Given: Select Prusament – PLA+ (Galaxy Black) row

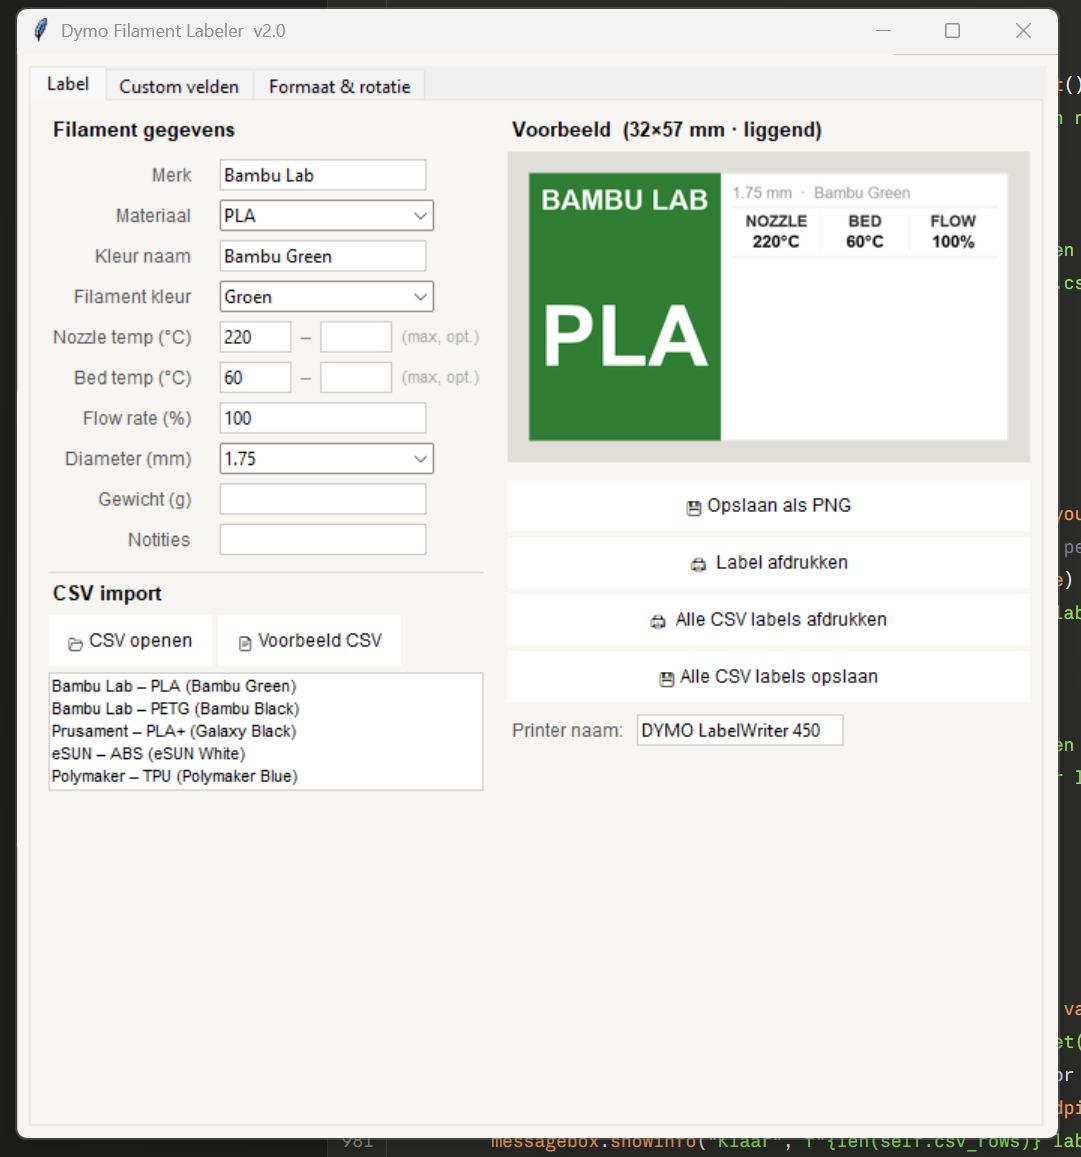Looking at the screenshot, I should 266,731.
